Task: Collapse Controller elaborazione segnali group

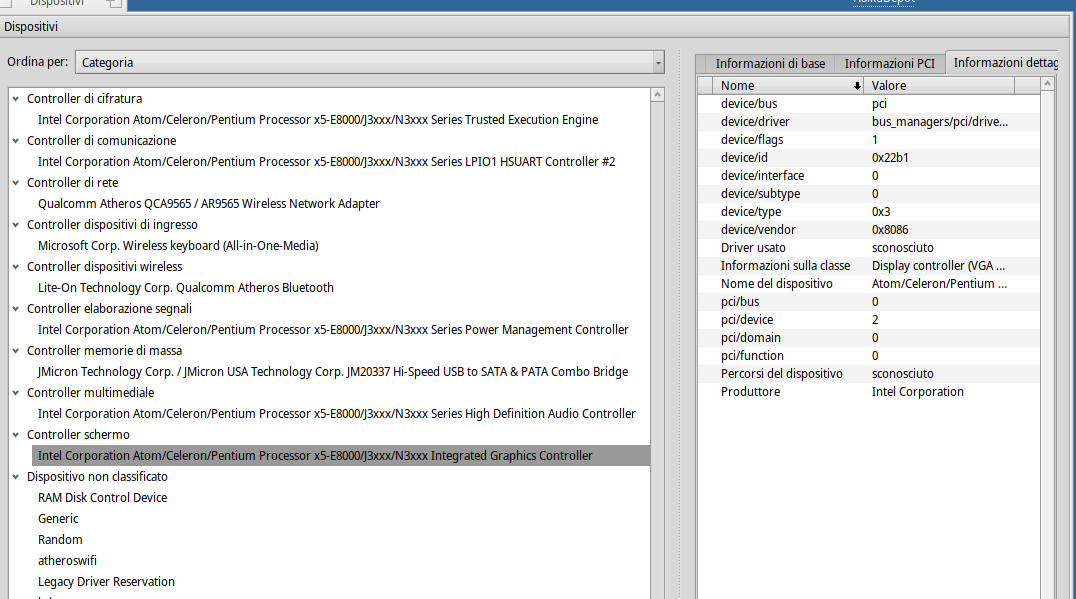Action: pyautogui.click(x=16, y=309)
